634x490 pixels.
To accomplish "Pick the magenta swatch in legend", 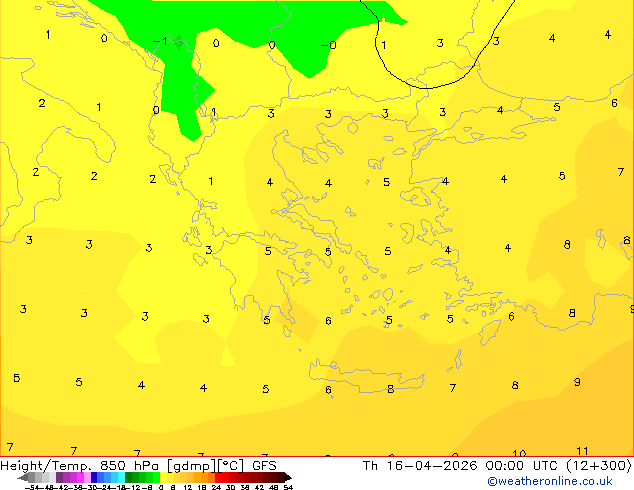I will click(x=80, y=478).
